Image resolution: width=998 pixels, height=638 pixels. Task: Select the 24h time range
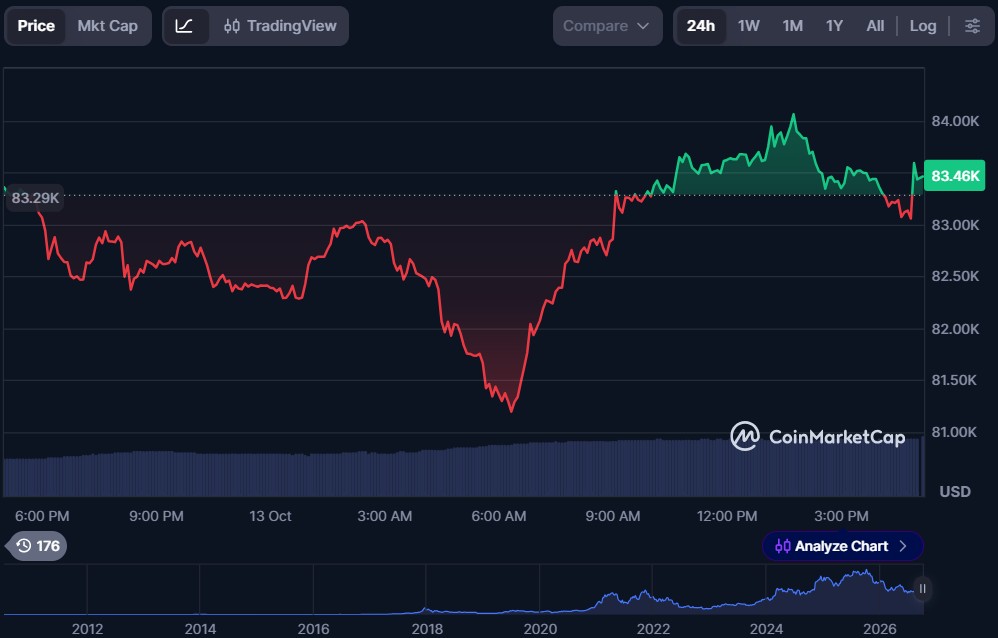tap(700, 26)
